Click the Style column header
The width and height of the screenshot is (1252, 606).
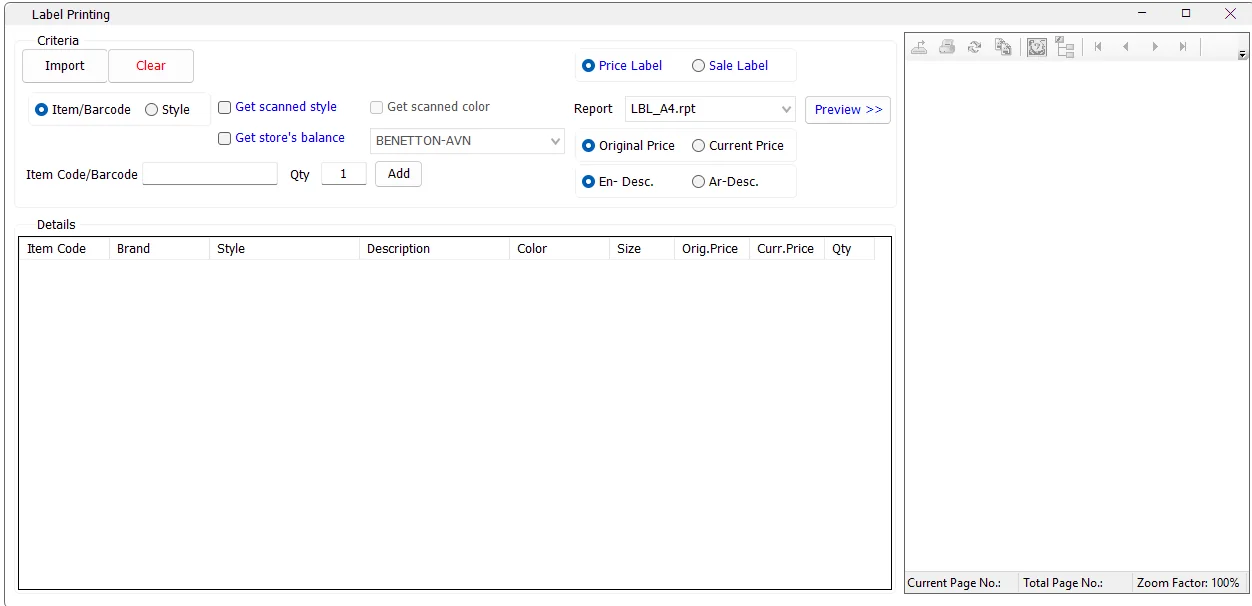pyautogui.click(x=284, y=249)
